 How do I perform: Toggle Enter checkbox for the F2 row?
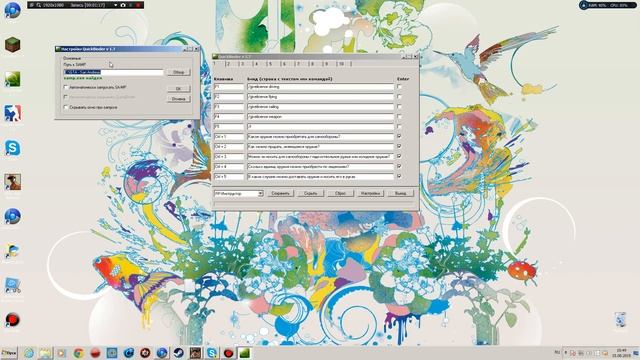click(399, 97)
